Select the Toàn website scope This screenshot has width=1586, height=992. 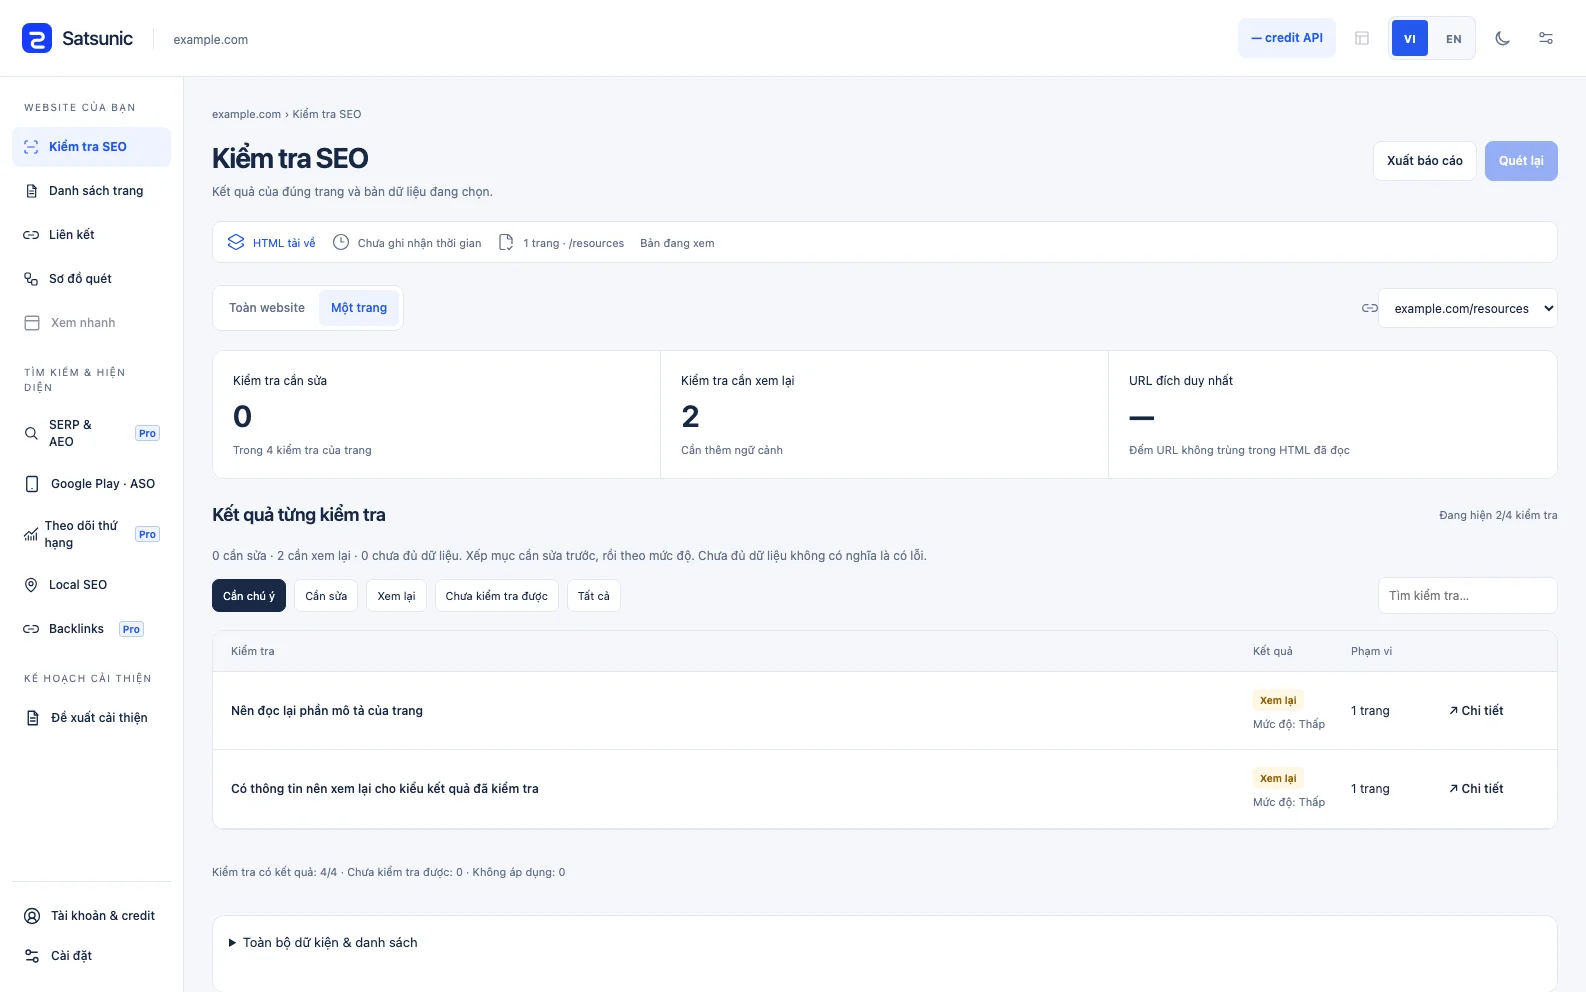[267, 308]
